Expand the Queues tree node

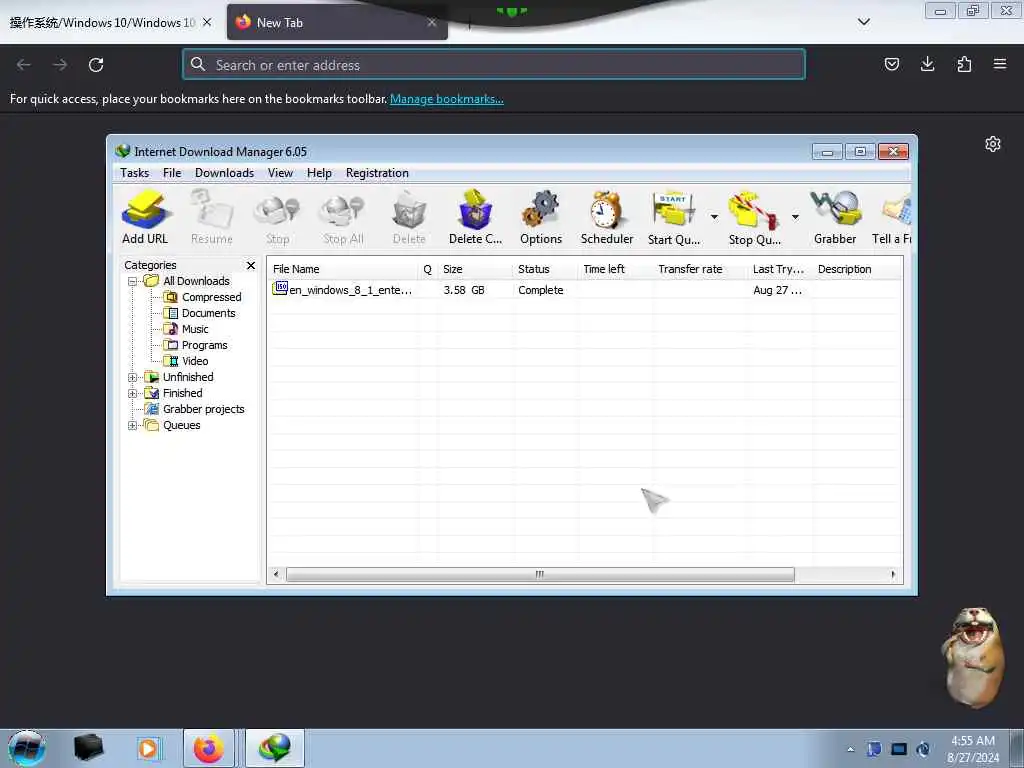[x=133, y=426]
